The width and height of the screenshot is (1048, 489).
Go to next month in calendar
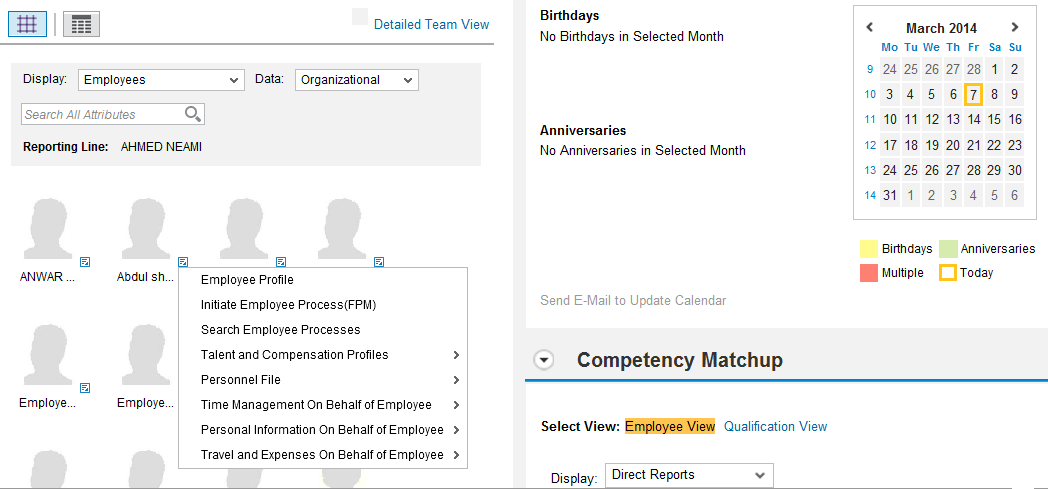pyautogui.click(x=1015, y=28)
